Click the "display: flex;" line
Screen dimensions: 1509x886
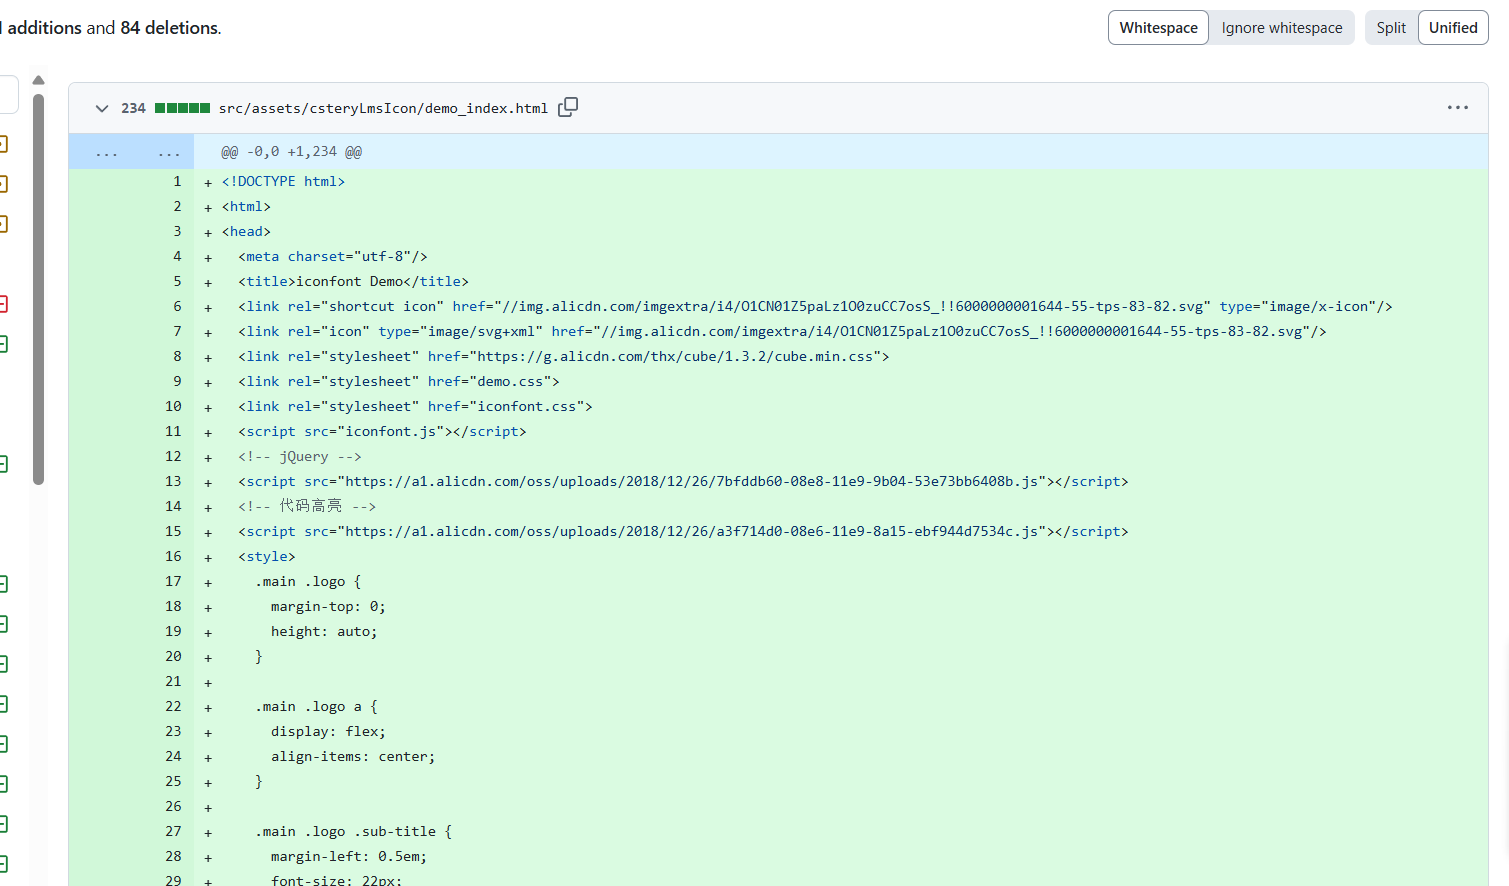pos(328,731)
